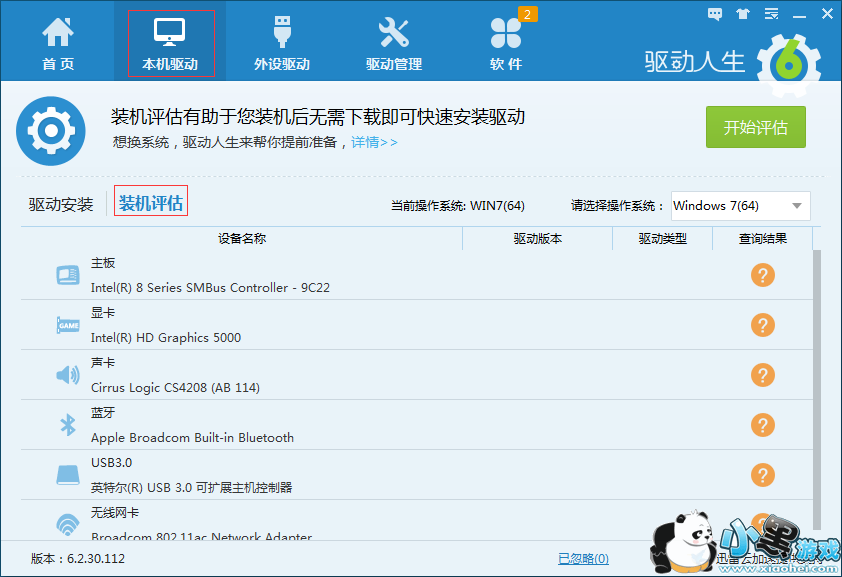The height and width of the screenshot is (577, 842).
Task: Click the 驱动版本 column header
Action: (x=538, y=238)
